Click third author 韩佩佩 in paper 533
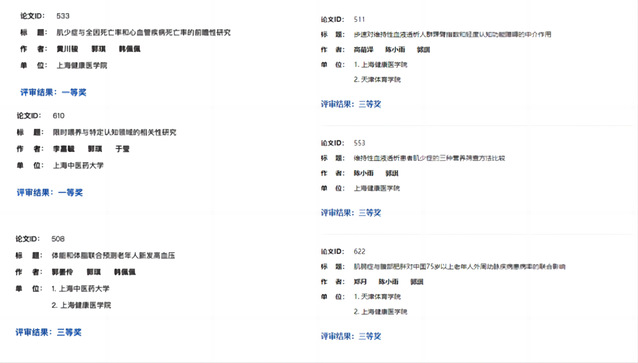638x363 pixels. point(129,49)
